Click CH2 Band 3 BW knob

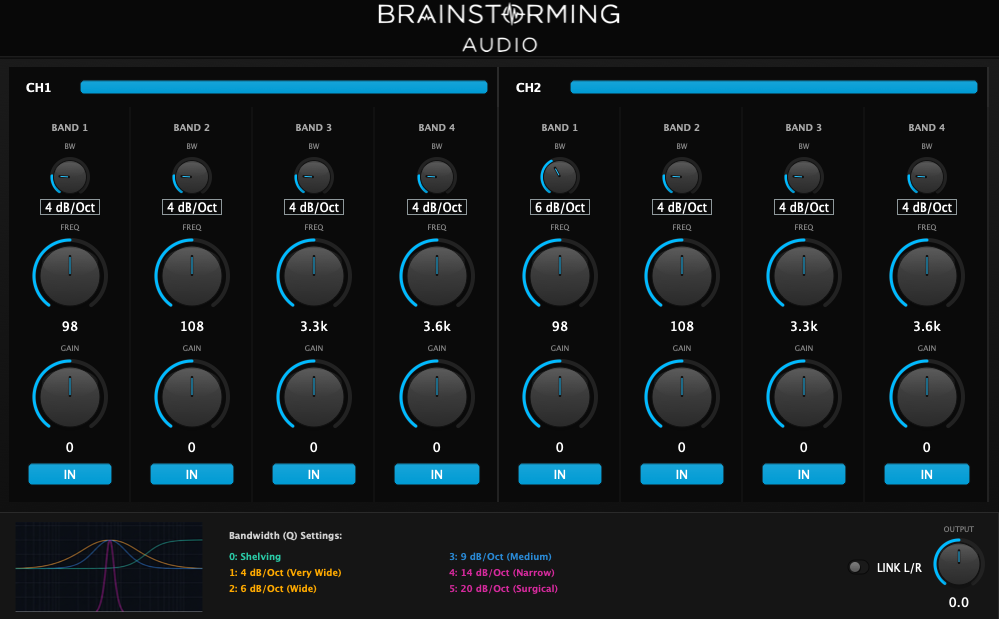coord(803,176)
